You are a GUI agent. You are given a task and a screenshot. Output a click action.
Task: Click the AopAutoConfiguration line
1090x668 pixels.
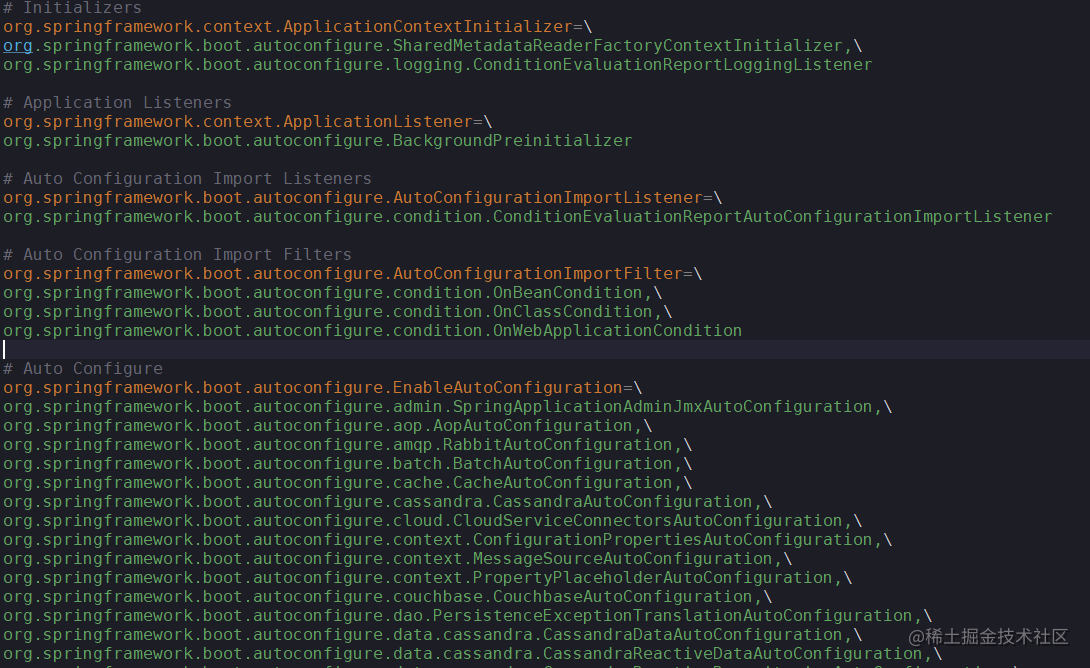coord(327,425)
